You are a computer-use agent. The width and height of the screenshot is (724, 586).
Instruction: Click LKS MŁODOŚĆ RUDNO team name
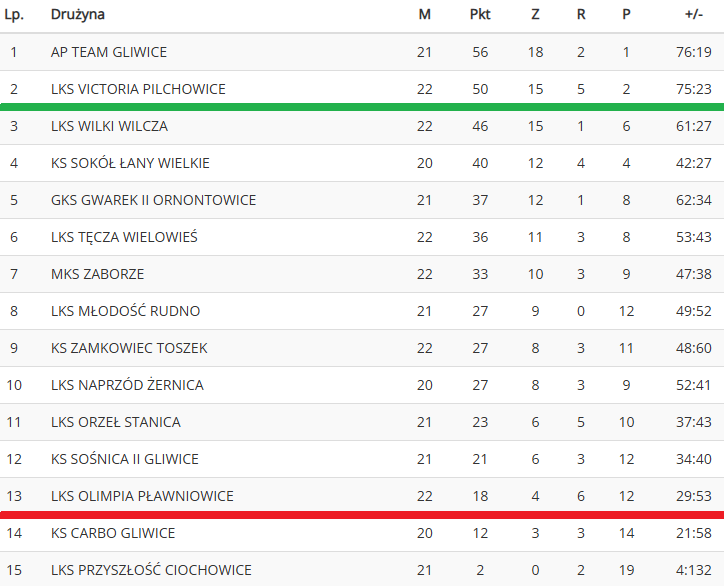[125, 311]
